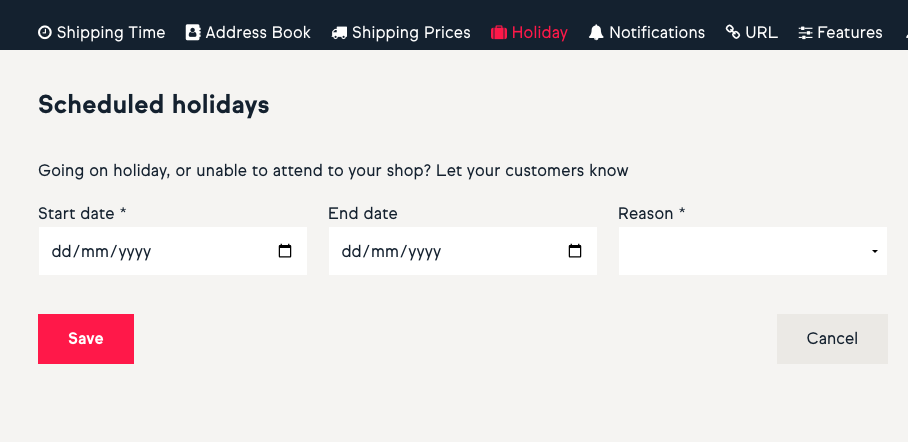Click the bell icon beside Notifications
This screenshot has height=442, width=908.
click(x=596, y=32)
